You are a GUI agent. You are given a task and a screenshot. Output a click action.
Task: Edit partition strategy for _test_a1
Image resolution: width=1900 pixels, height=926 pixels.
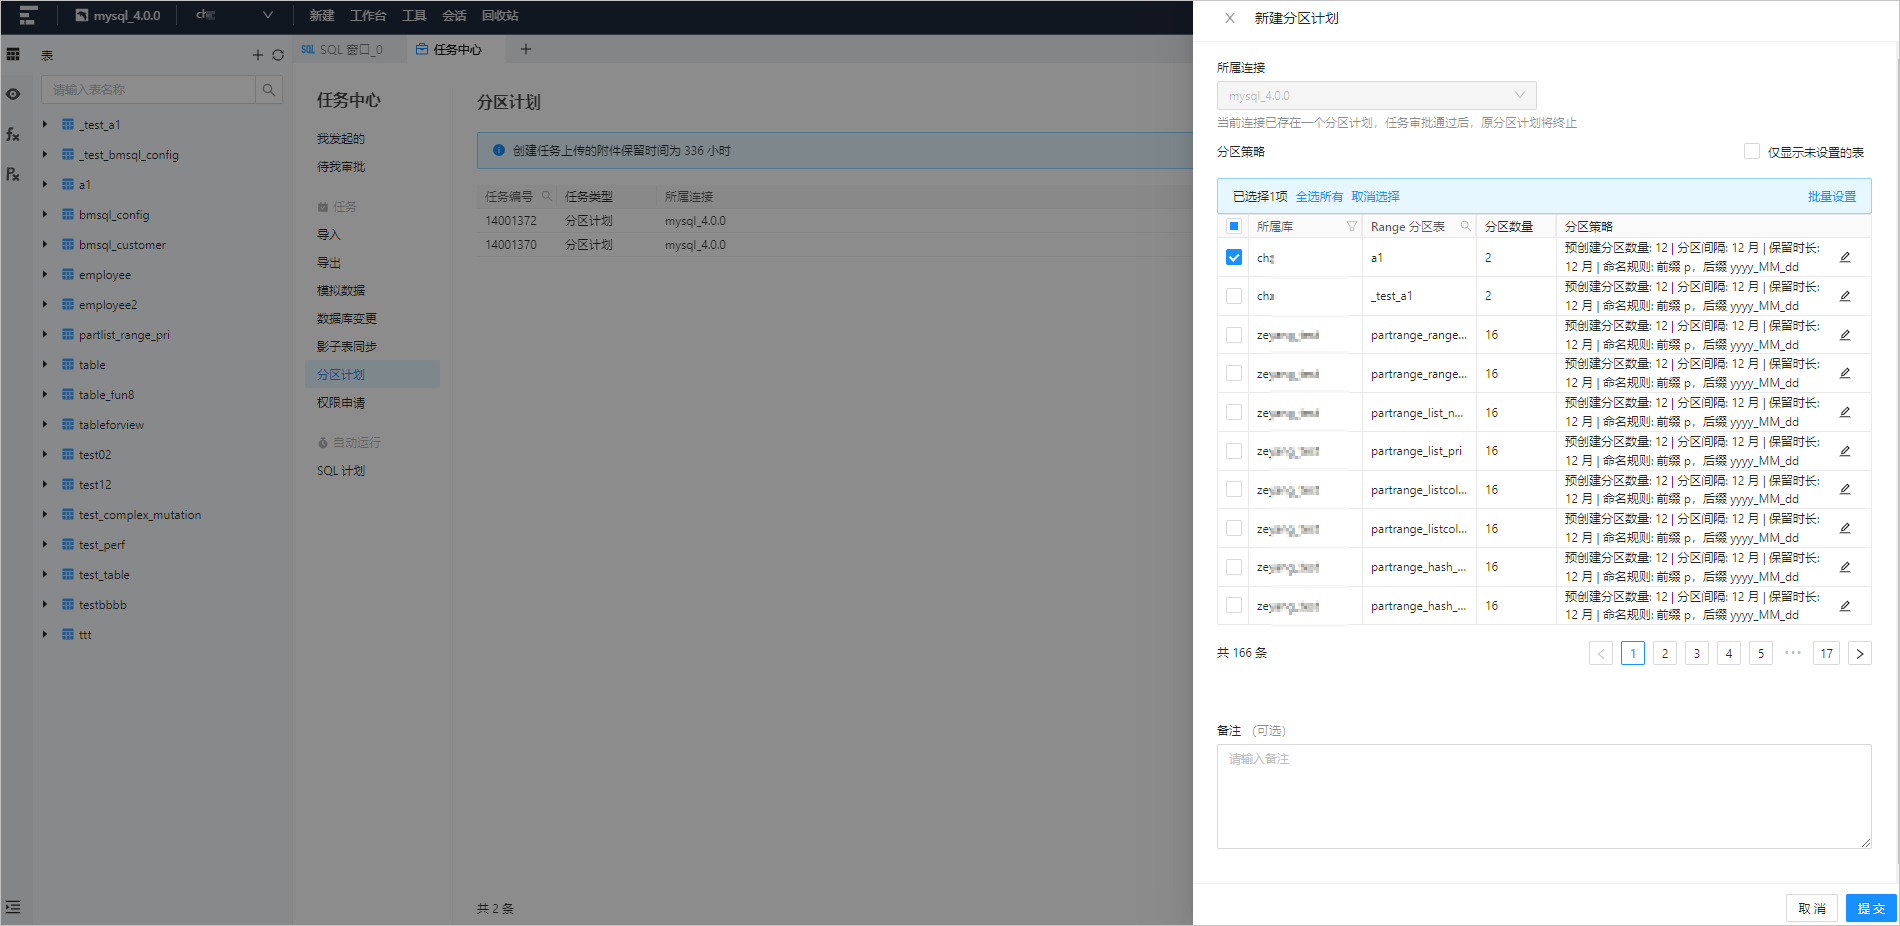[x=1845, y=296]
